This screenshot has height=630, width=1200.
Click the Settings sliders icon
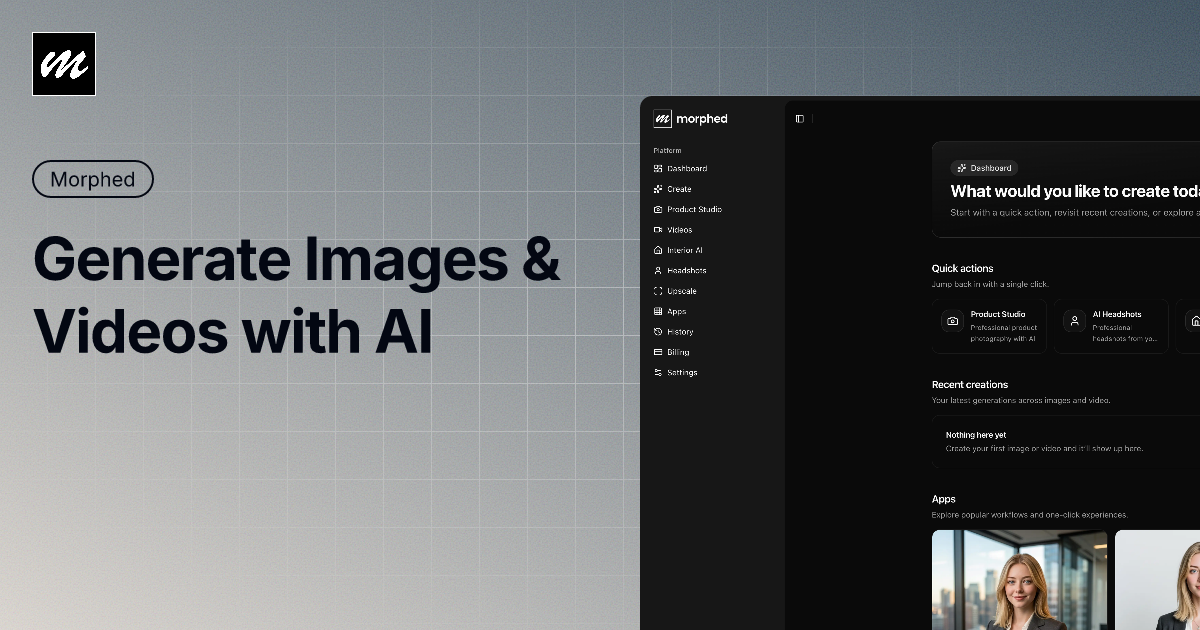point(660,372)
